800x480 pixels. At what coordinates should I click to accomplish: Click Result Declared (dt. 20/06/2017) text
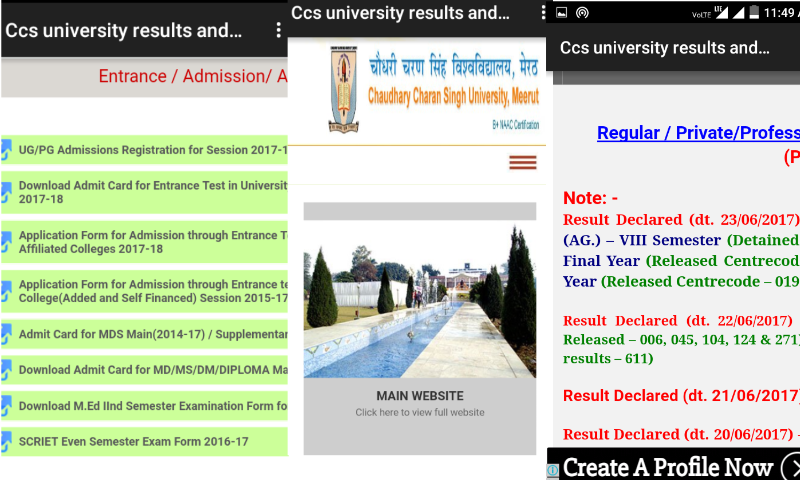coord(678,434)
